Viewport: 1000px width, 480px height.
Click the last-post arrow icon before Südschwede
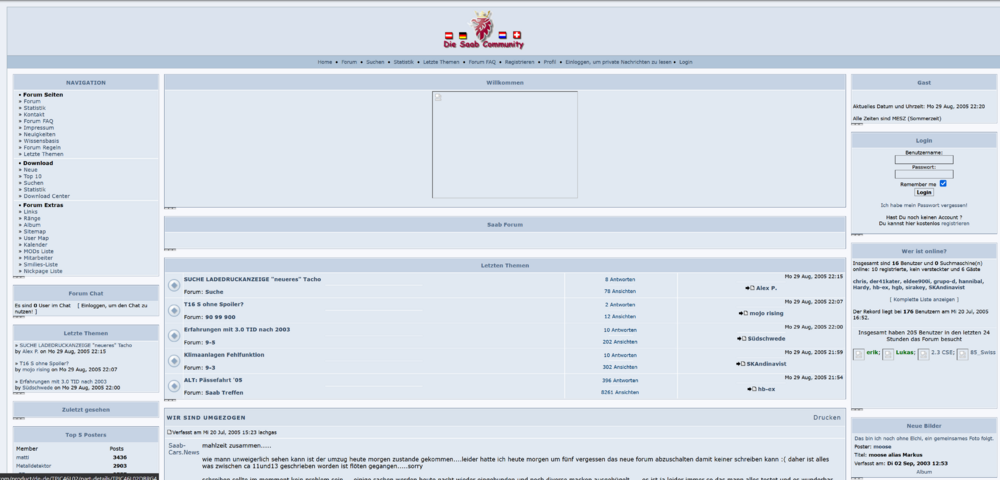[742, 338]
